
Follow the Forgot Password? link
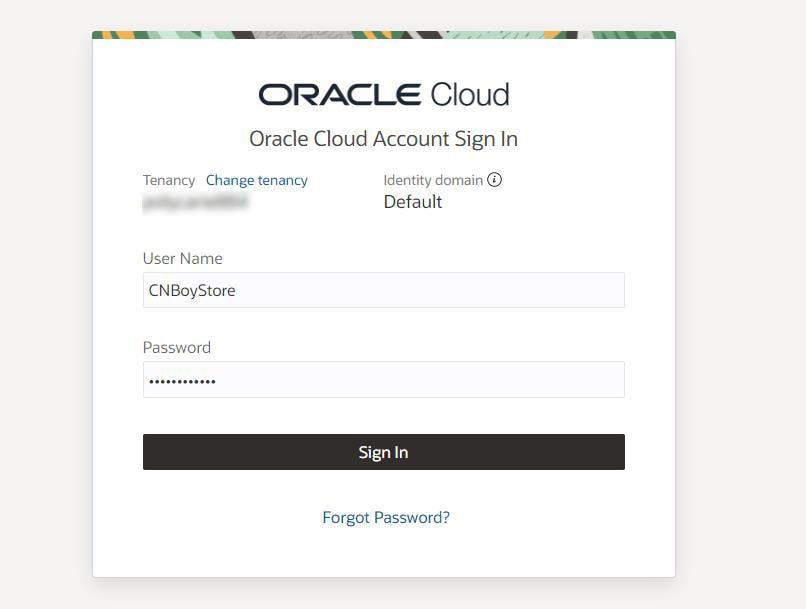point(386,518)
